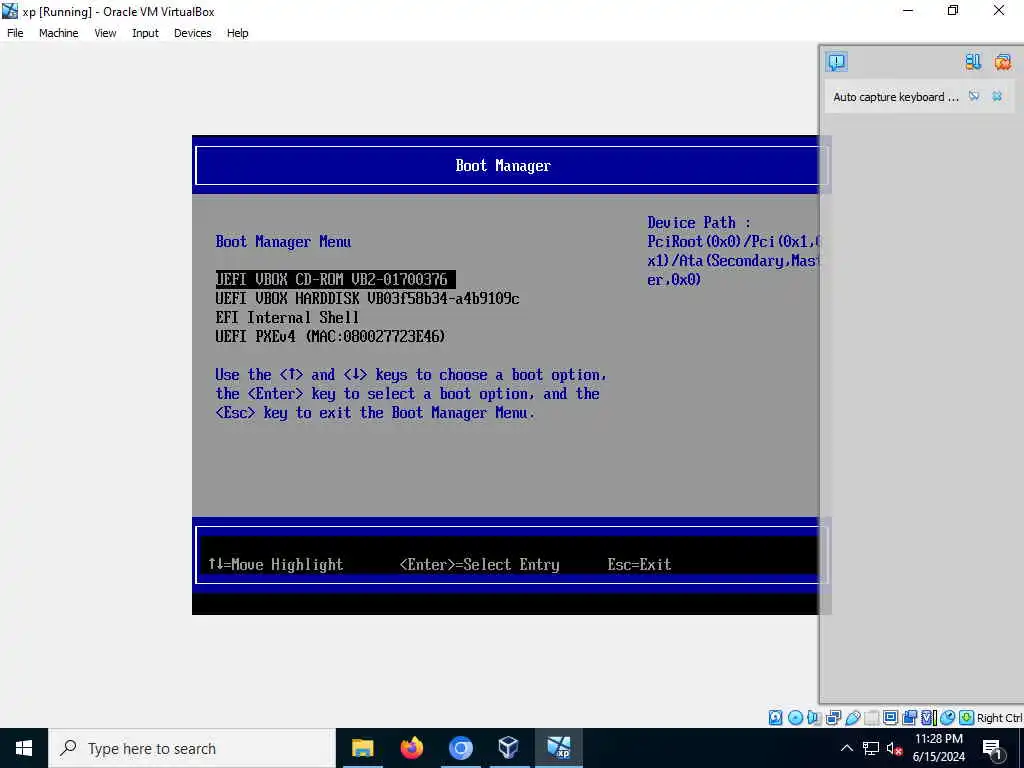Select UEFI VBOX HARDDISK boot entry
This screenshot has width=1024, height=768.
pos(368,298)
